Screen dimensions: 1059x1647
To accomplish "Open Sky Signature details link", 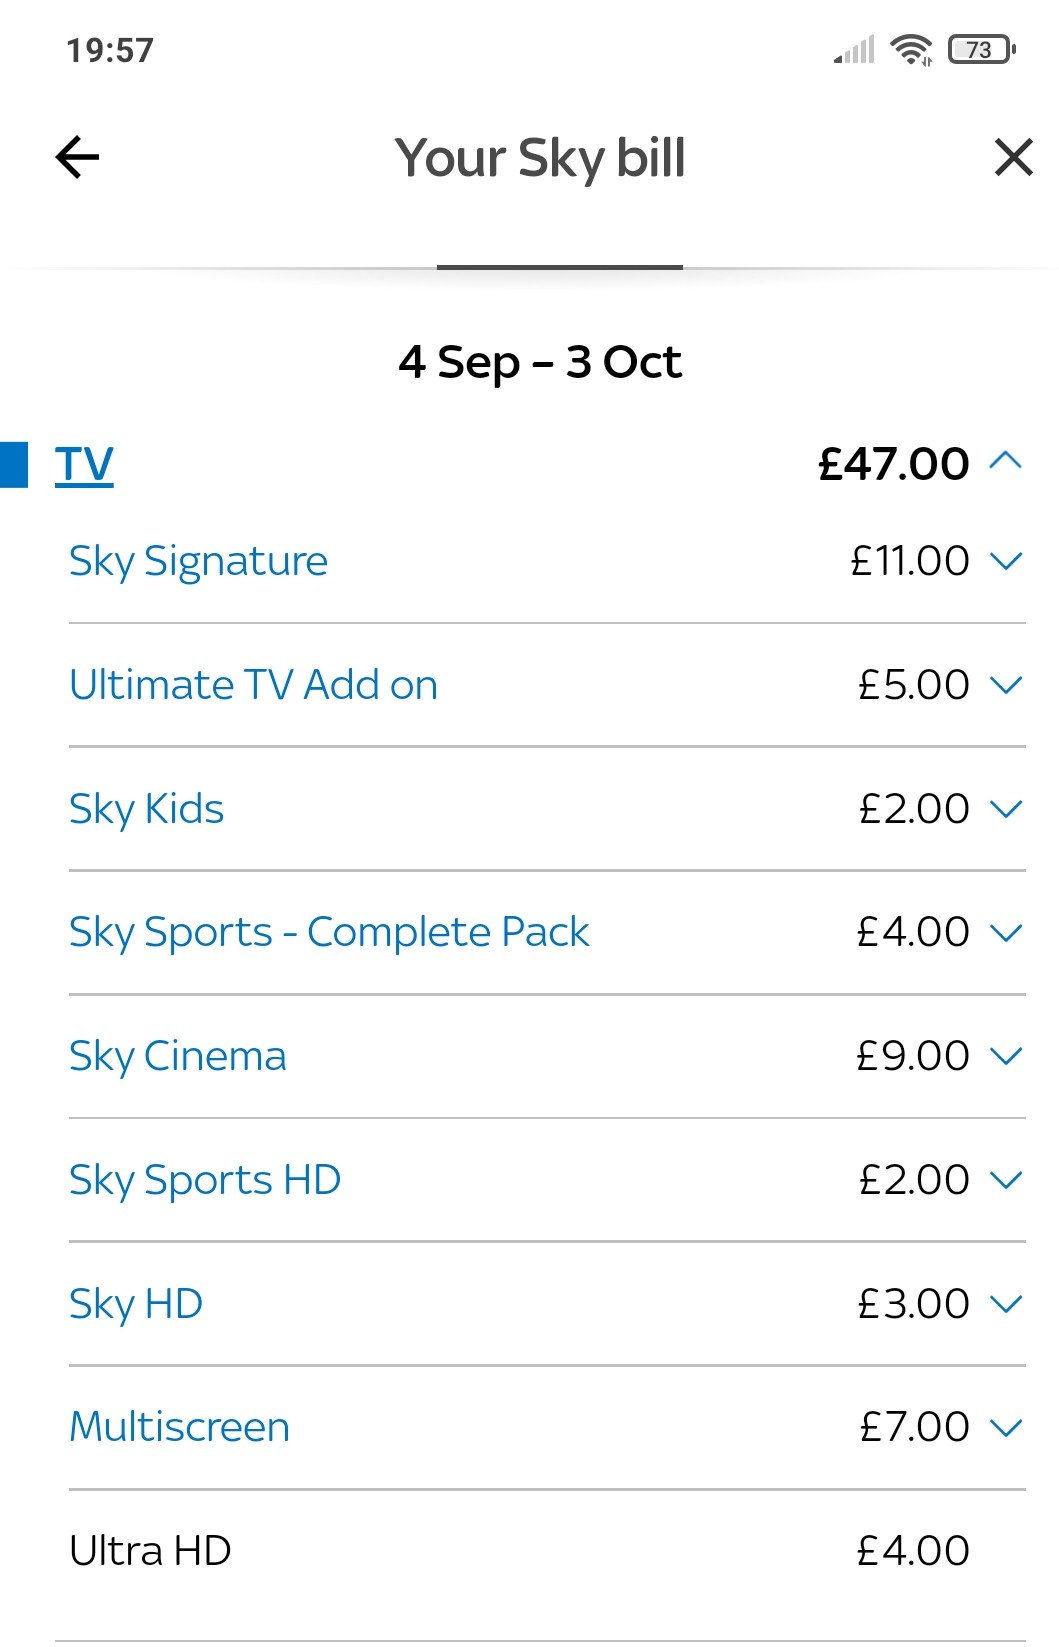I will (198, 562).
